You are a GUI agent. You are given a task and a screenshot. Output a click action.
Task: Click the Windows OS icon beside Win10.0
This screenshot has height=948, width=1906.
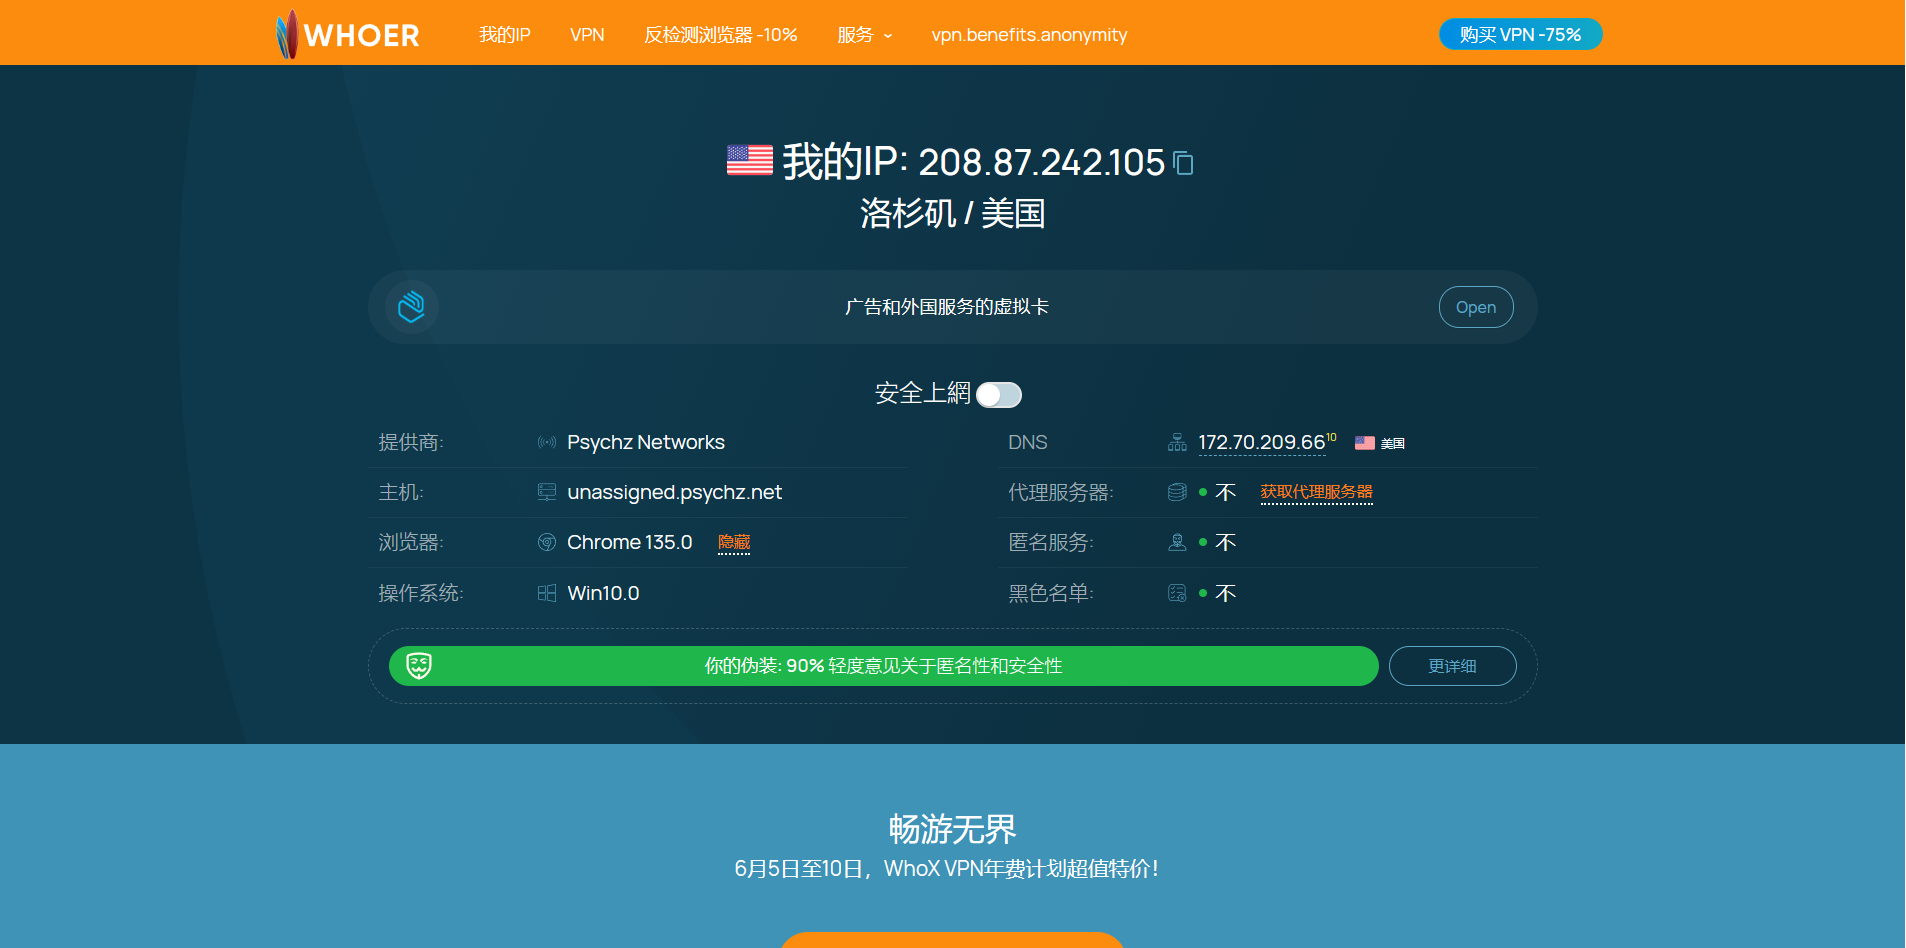pos(547,593)
